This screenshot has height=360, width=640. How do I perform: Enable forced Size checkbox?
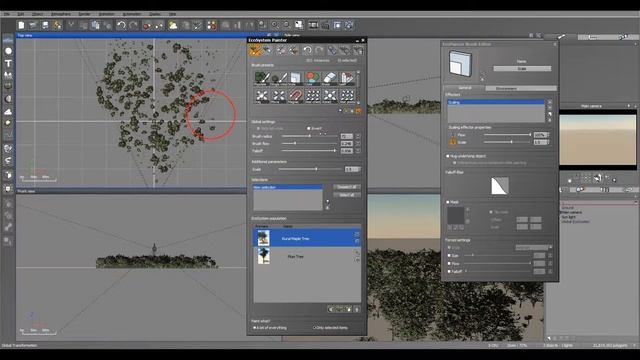pos(449,256)
